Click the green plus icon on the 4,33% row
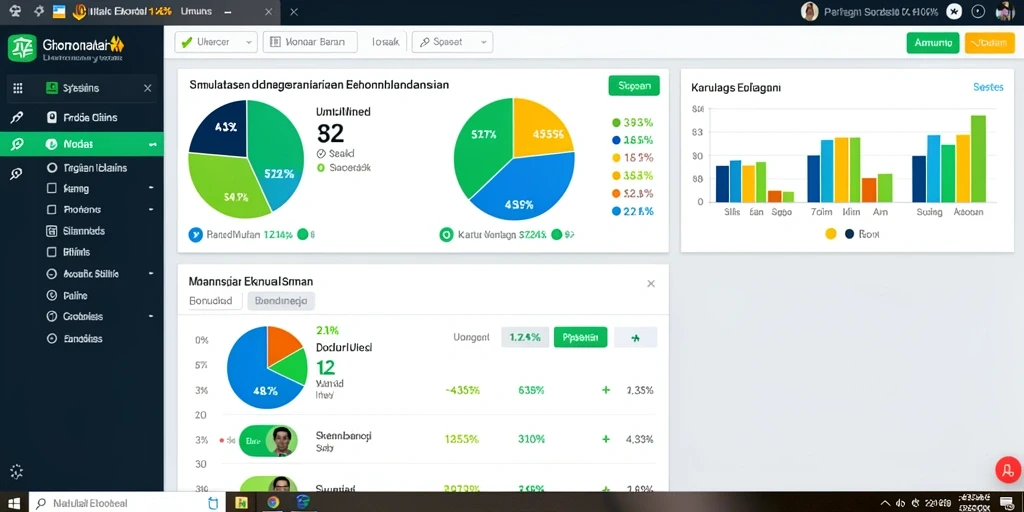1024x512 pixels. point(606,440)
